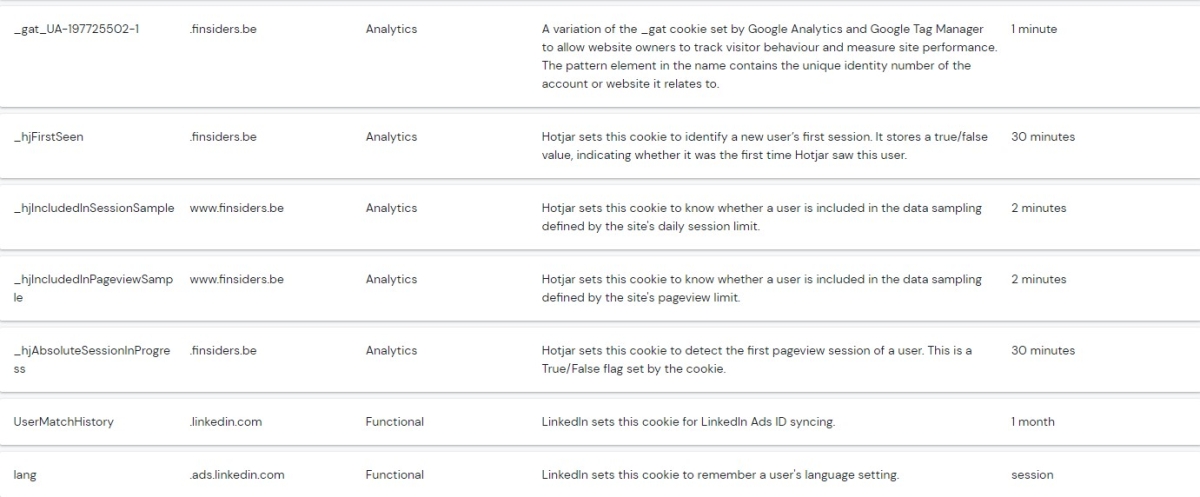Click the Google Analytics _gat cookie description
Image resolution: width=1200 pixels, height=497 pixels.
pos(755,56)
